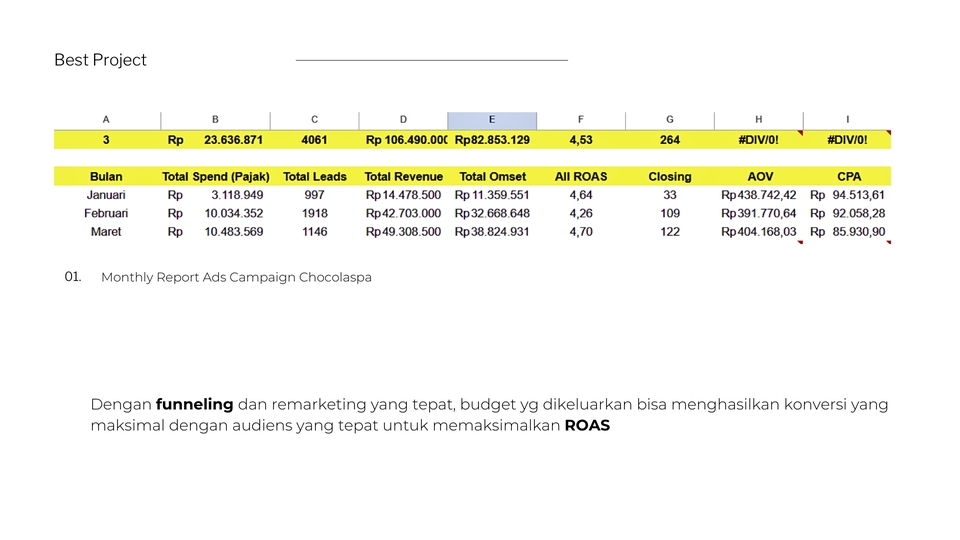960x540 pixels.
Task: Click the Total Revenue header
Action: (x=403, y=176)
